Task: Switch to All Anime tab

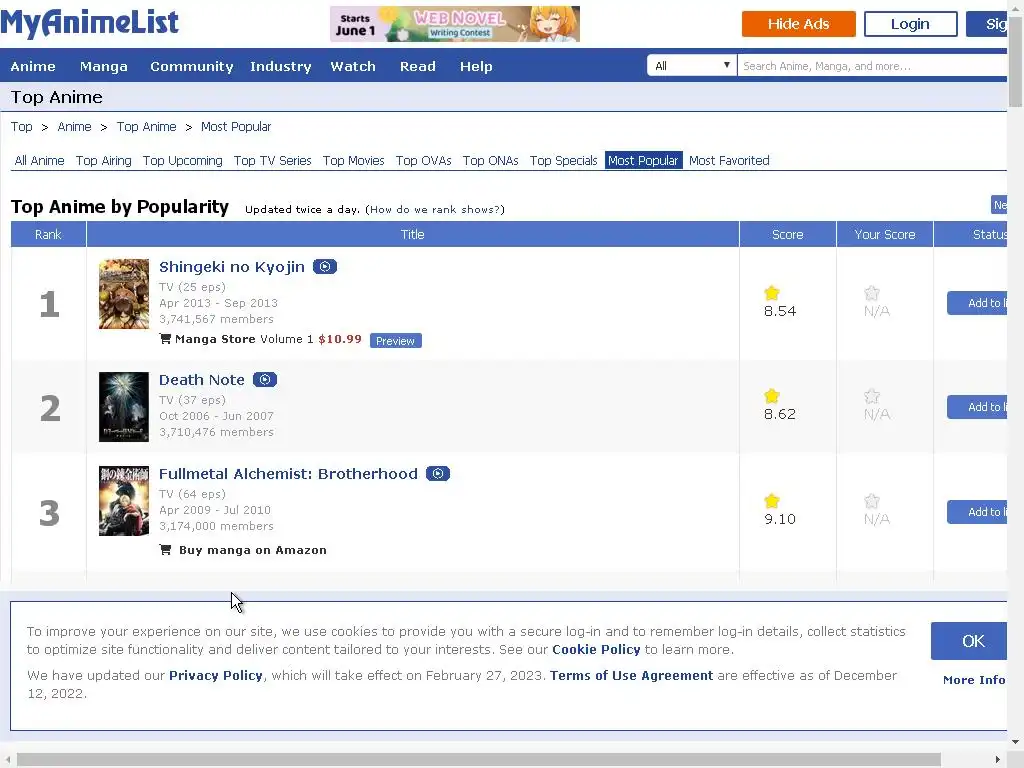Action: pyautogui.click(x=39, y=161)
